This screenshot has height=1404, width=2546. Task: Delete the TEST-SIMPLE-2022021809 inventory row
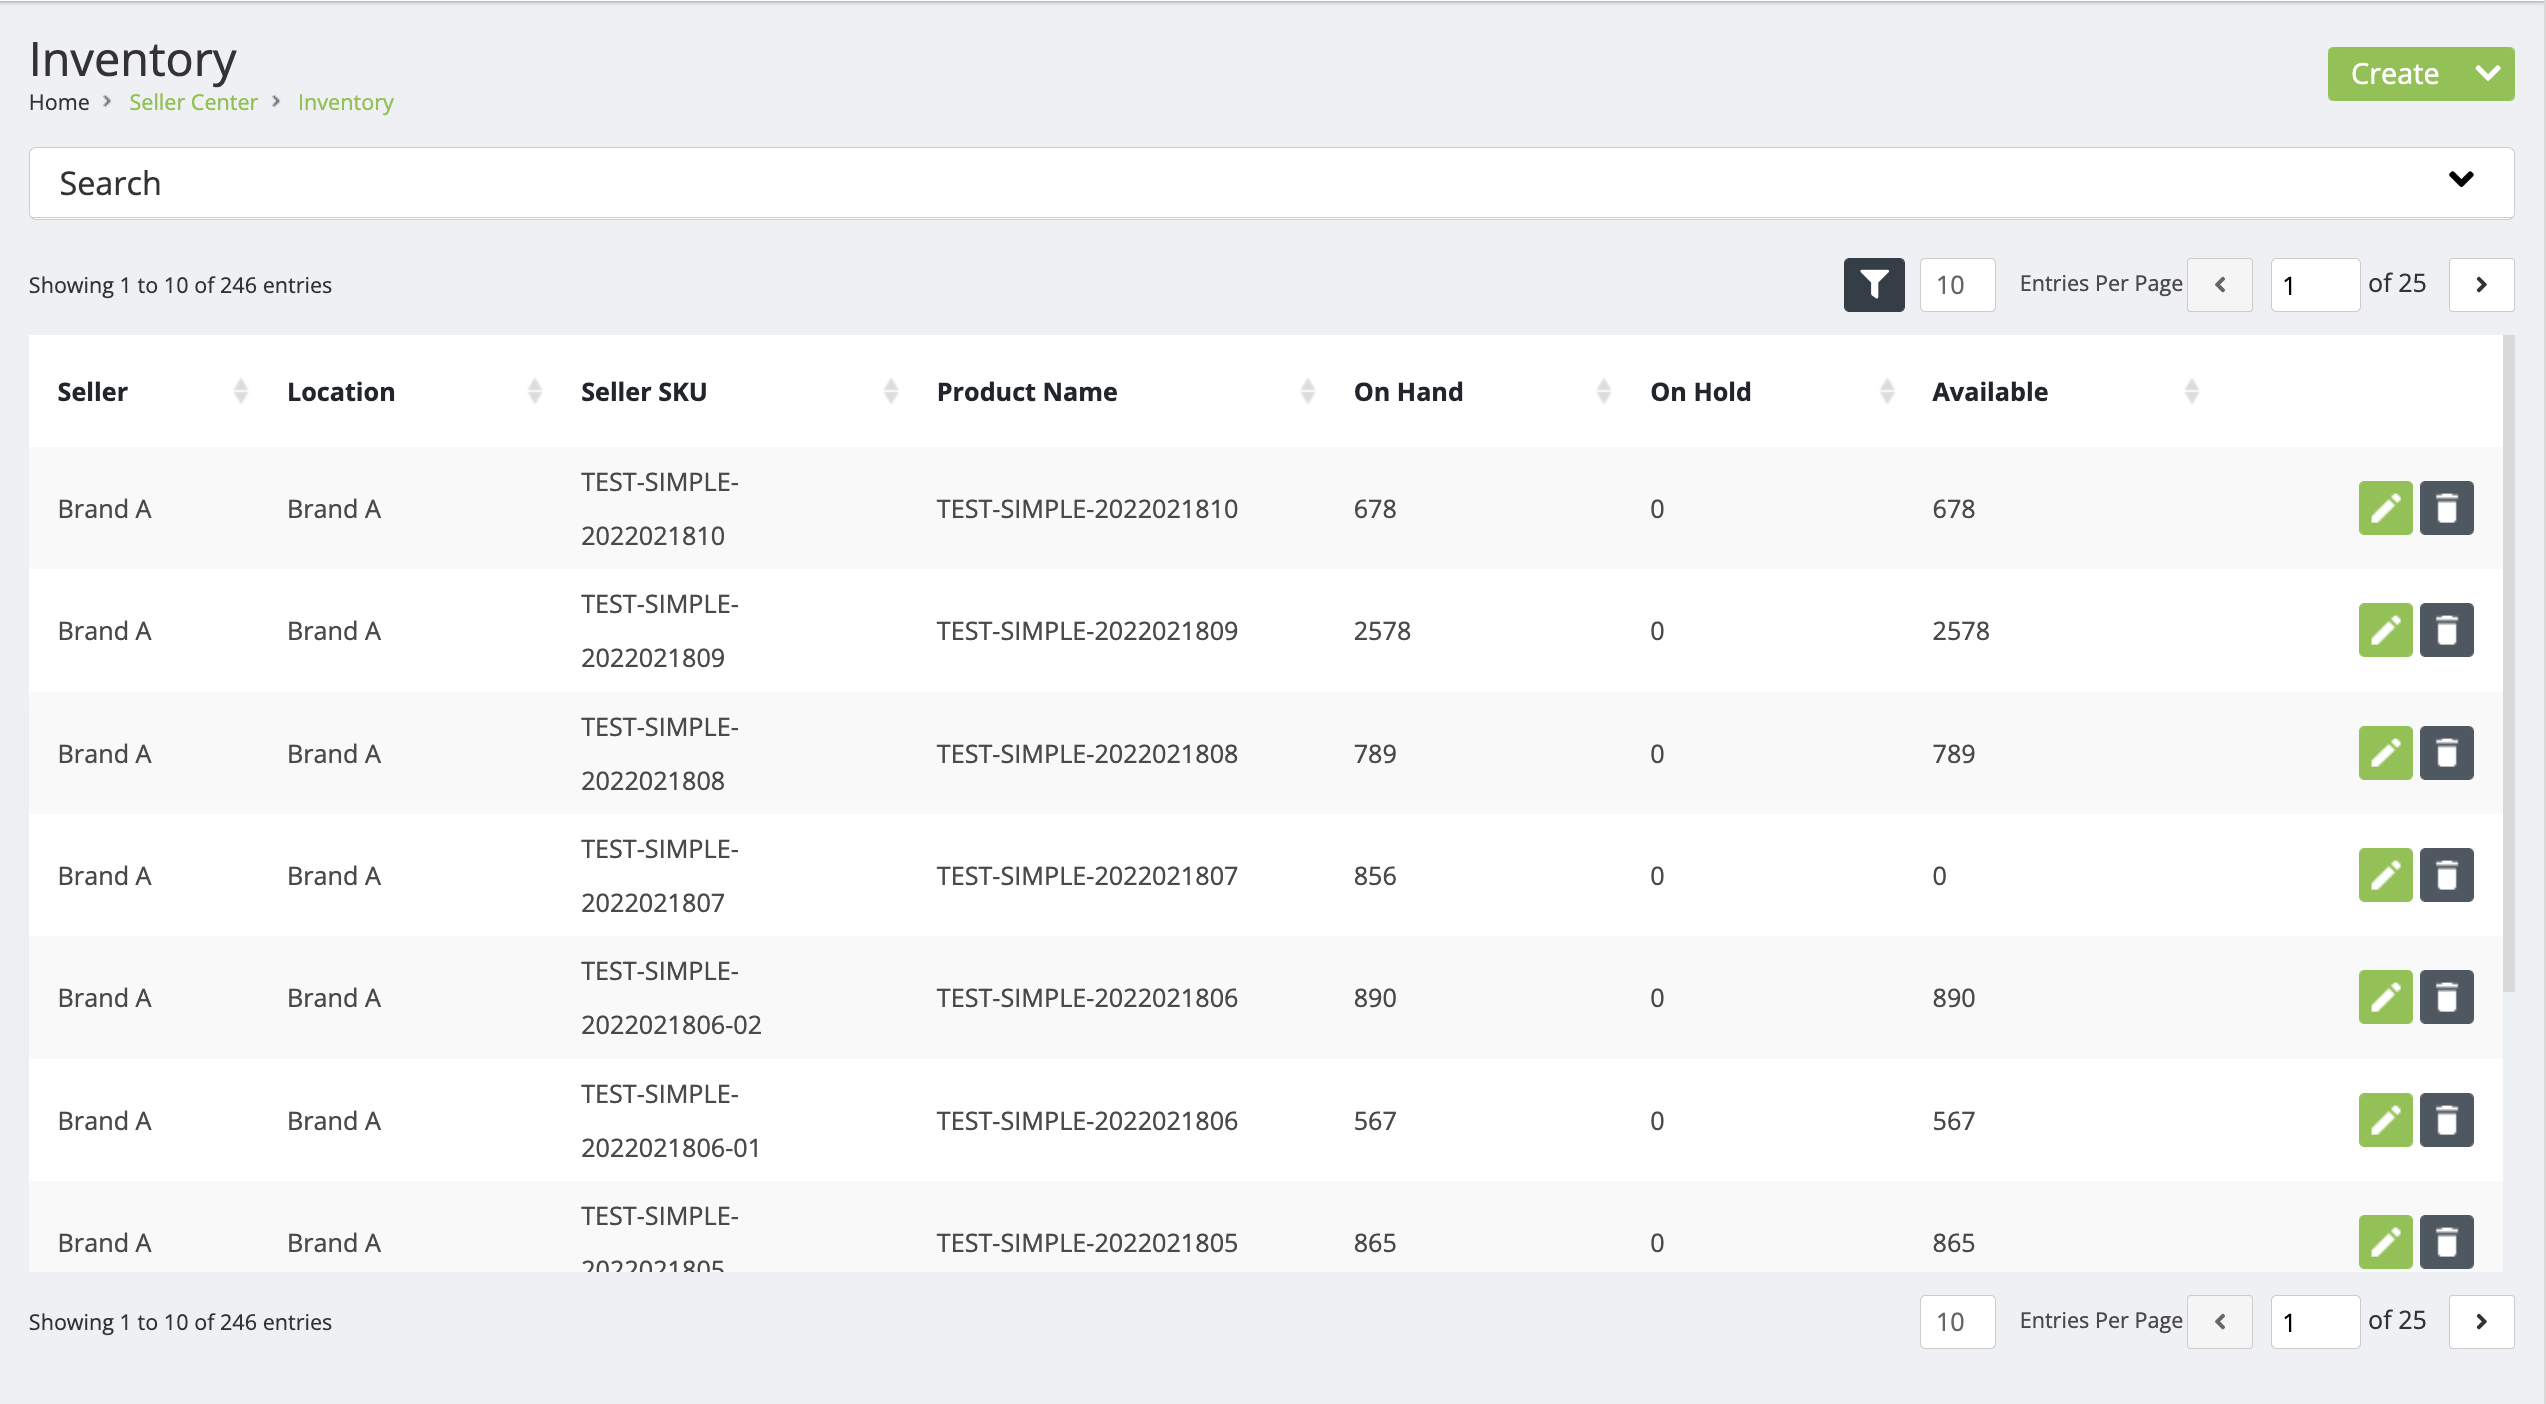[2446, 630]
